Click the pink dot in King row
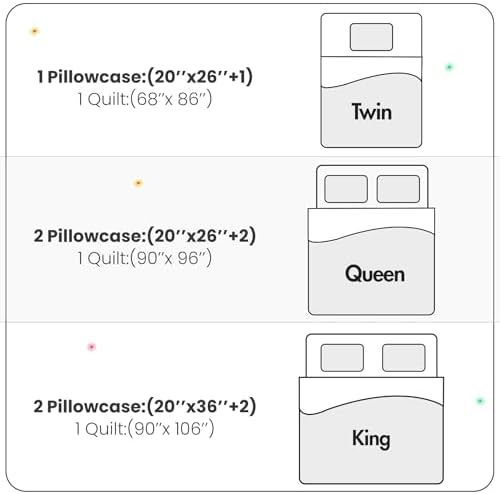 point(91,347)
